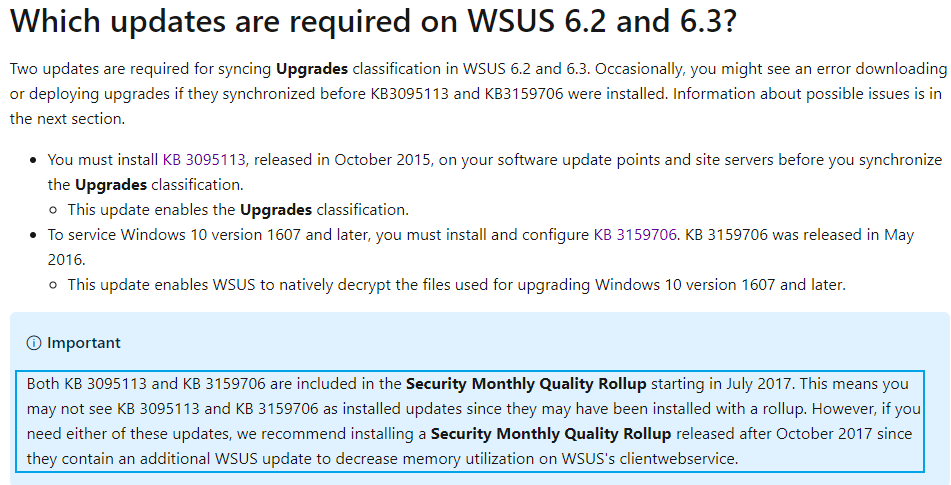Click the "Important" note label
The width and height of the screenshot is (951, 485).
tap(84, 343)
